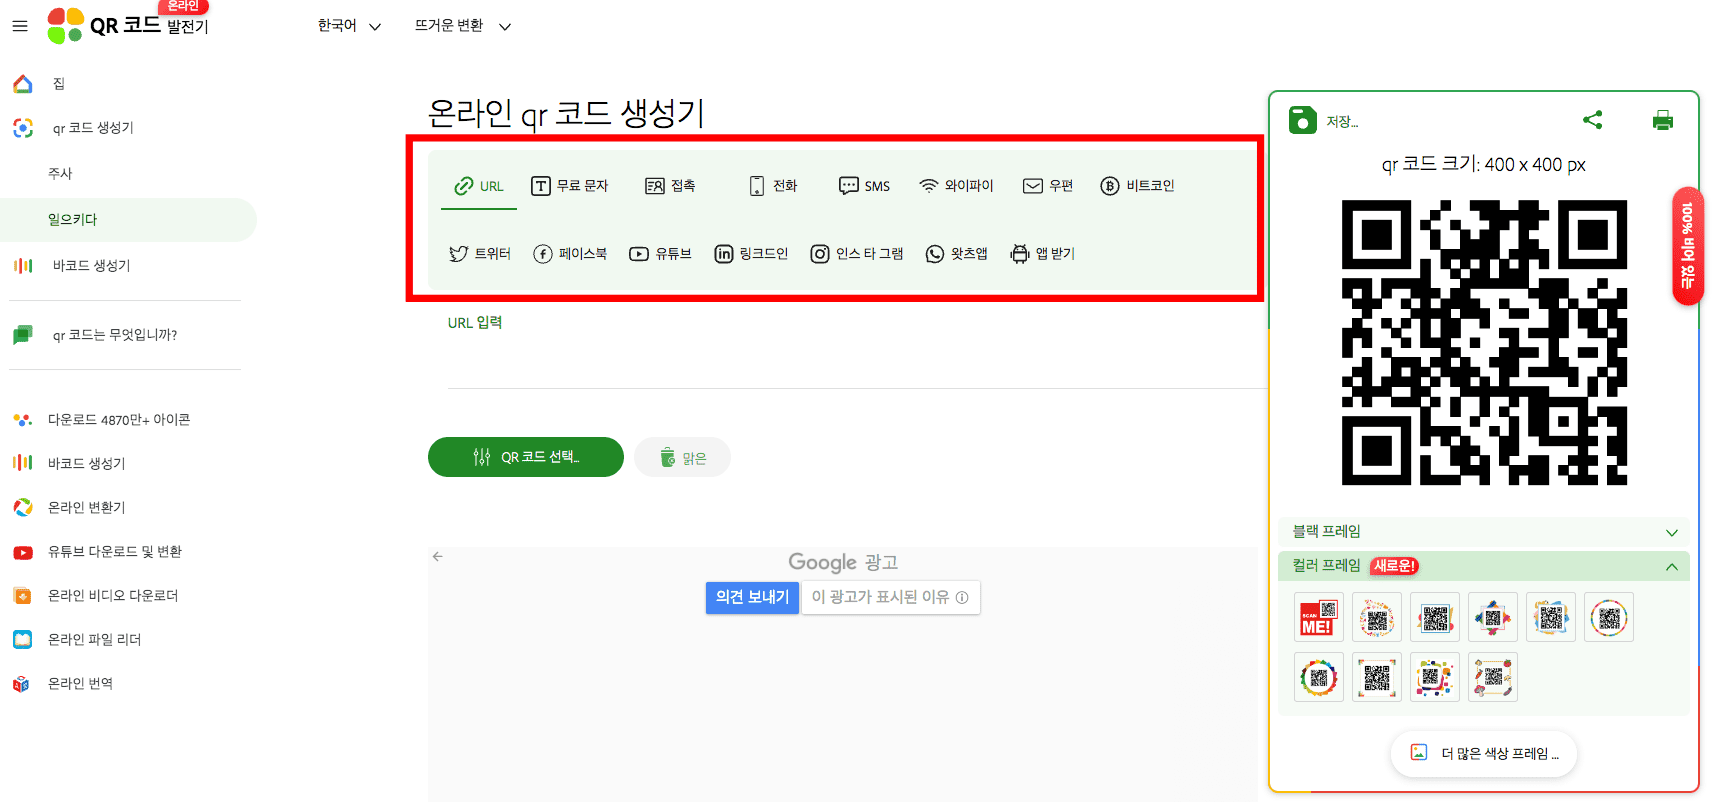Image resolution: width=1734 pixels, height=802 pixels.
Task: Choose the third color frame in second row
Action: (x=1435, y=677)
